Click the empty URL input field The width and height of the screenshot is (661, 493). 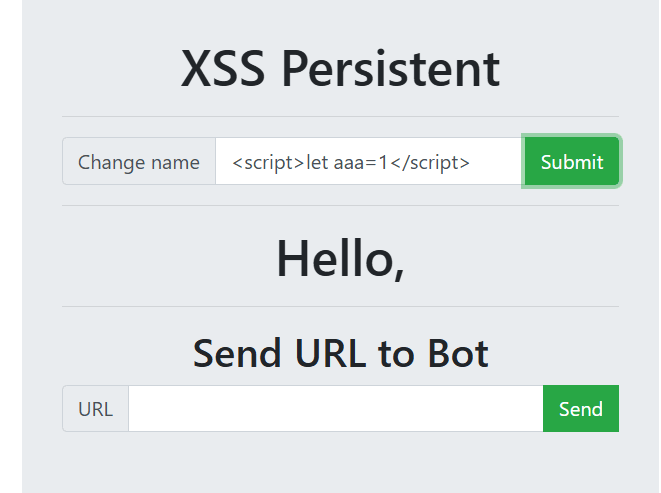[x=335, y=409]
